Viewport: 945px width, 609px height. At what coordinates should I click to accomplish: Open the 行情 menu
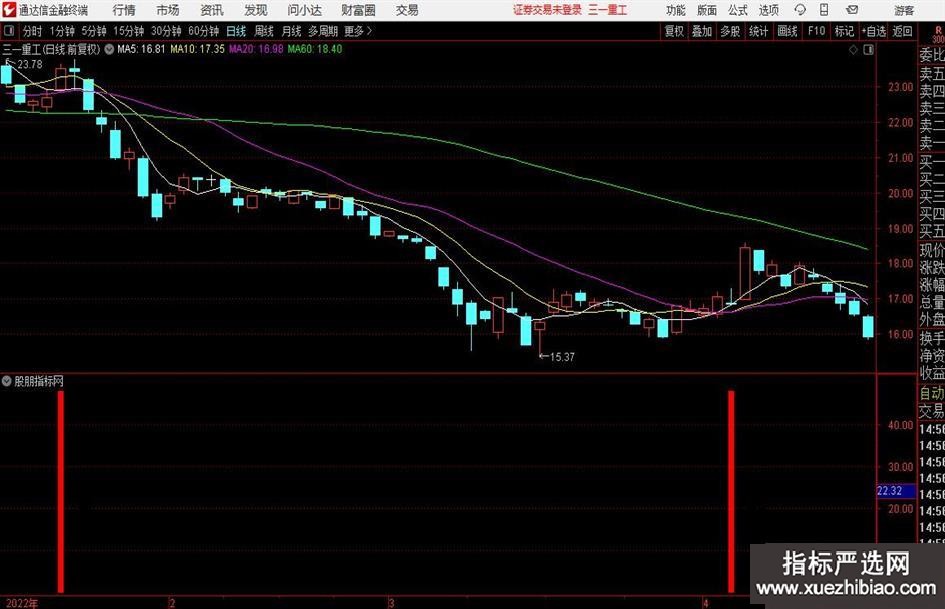[x=124, y=10]
